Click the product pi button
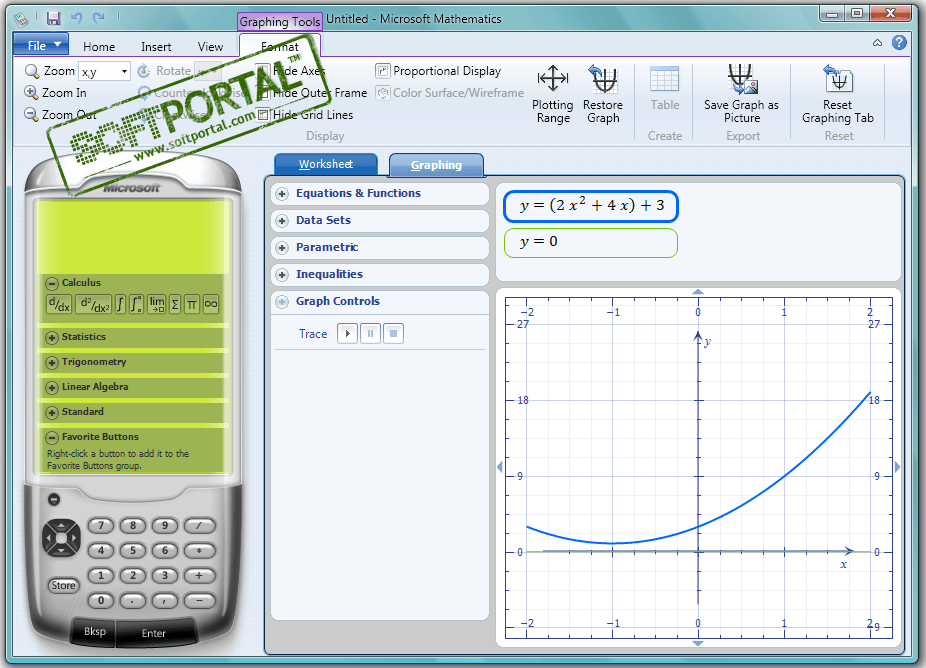The height and width of the screenshot is (668, 926). click(192, 305)
